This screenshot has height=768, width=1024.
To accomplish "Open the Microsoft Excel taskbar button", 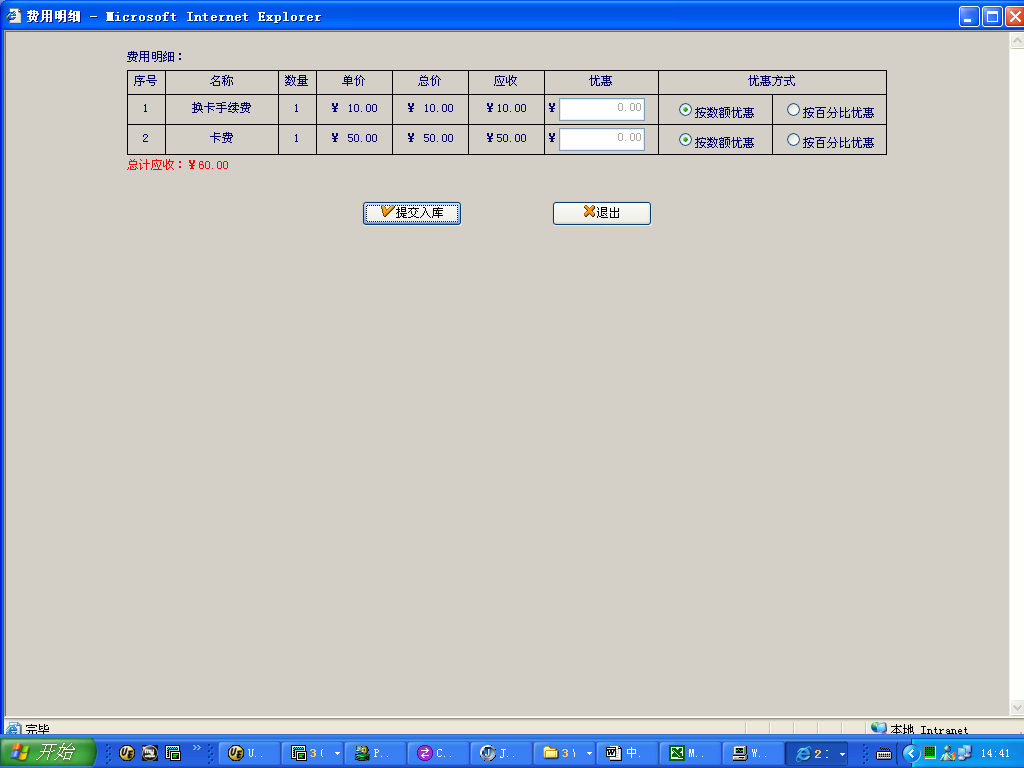I will tap(691, 753).
